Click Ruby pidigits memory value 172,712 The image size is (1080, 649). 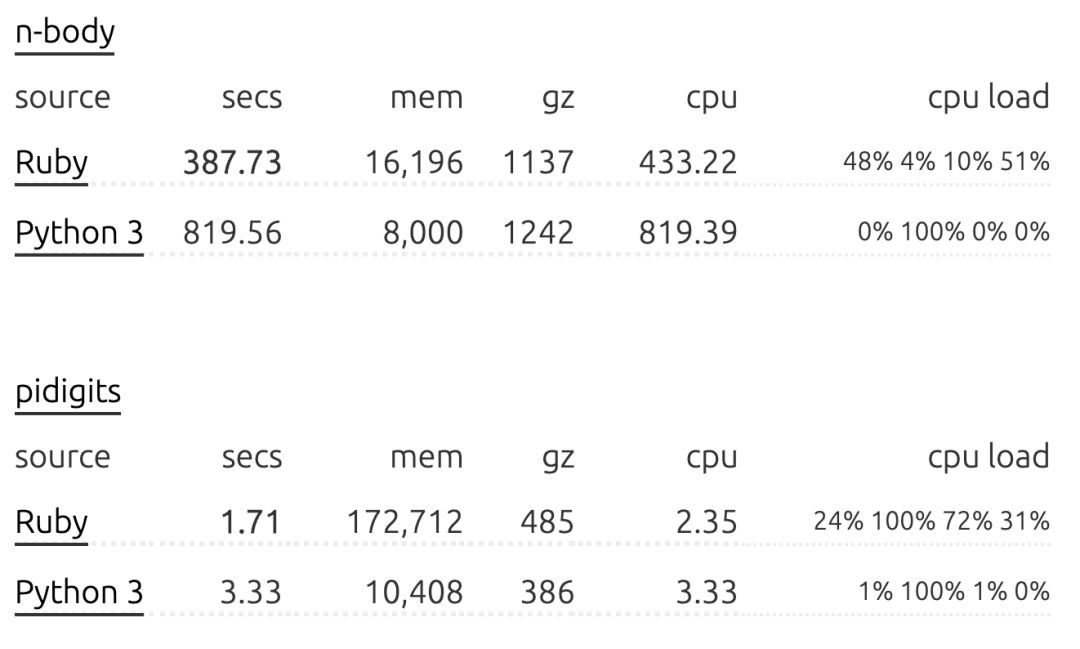click(404, 523)
